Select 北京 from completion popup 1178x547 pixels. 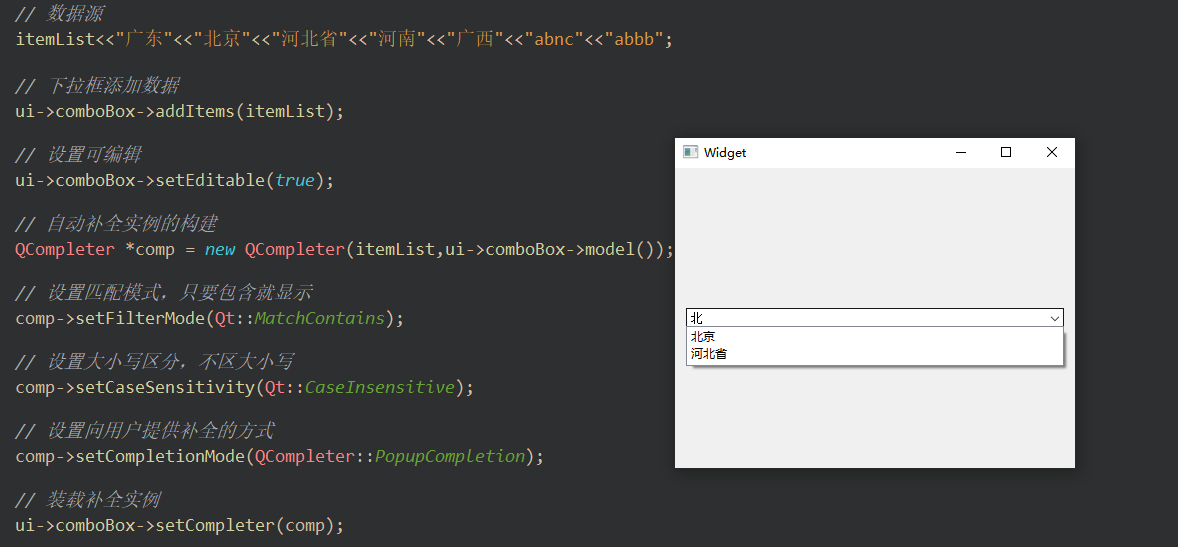pos(874,337)
